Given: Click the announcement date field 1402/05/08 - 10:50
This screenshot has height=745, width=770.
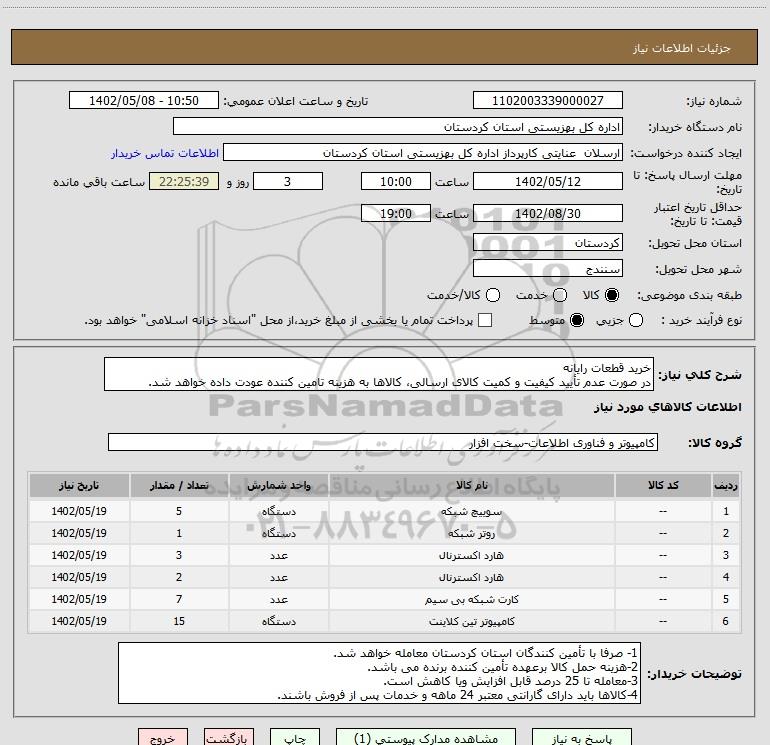Looking at the screenshot, I should 144,101.
